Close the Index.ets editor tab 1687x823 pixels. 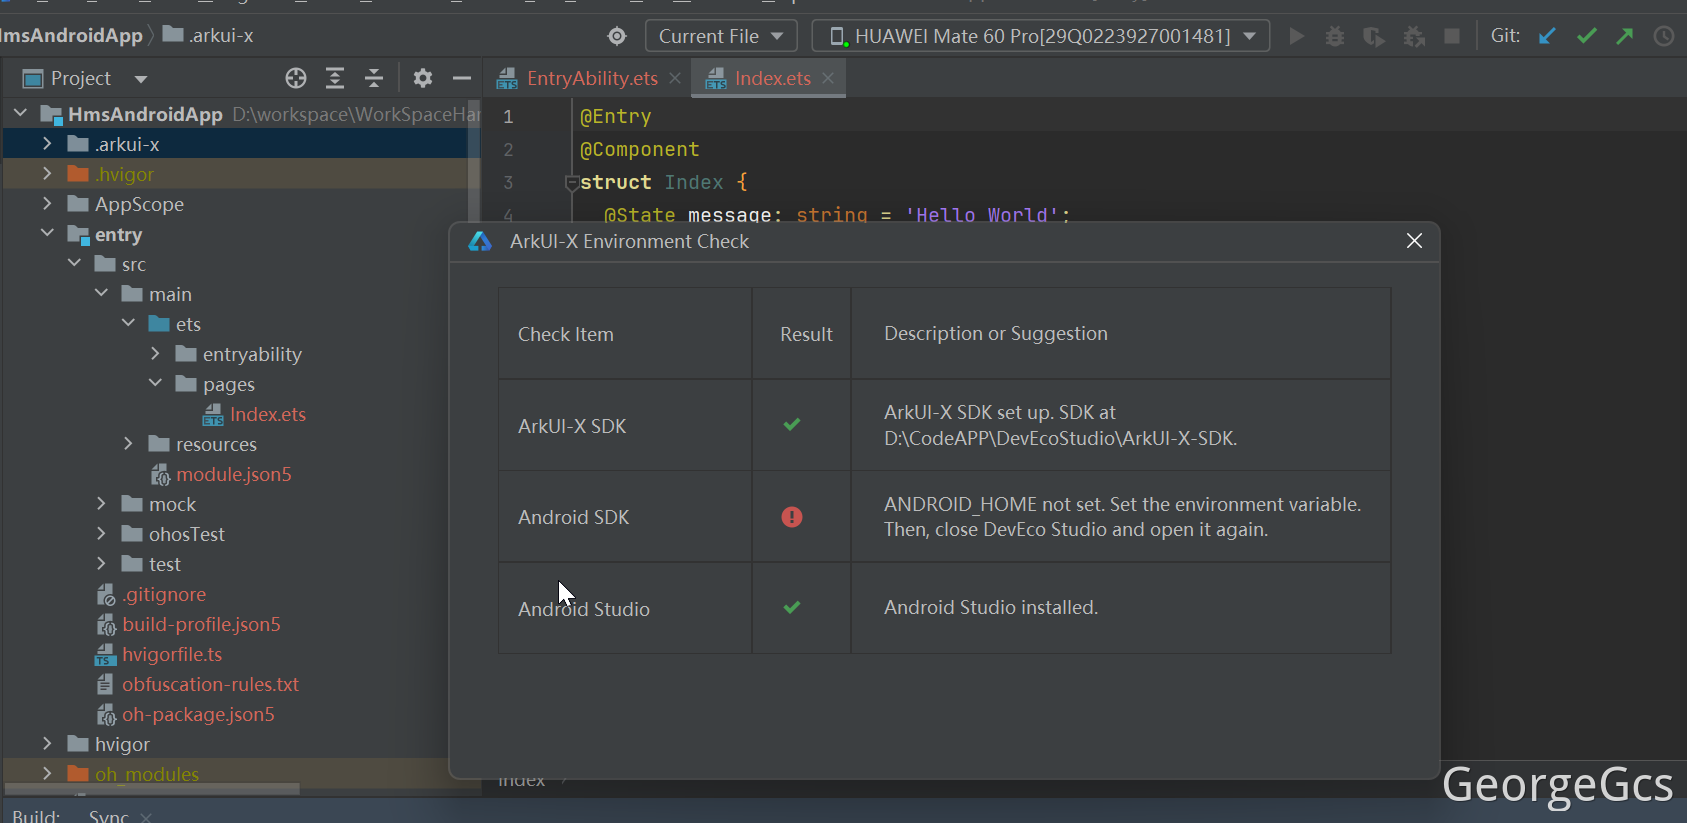pyautogui.click(x=828, y=78)
